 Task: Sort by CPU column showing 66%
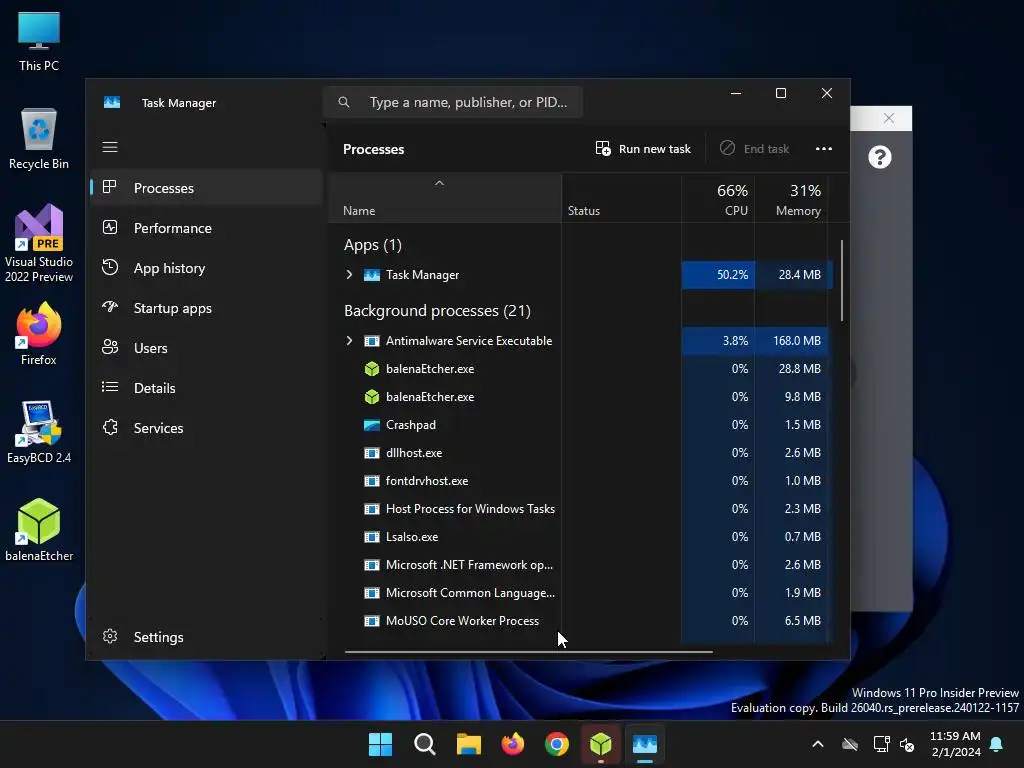[x=718, y=199]
